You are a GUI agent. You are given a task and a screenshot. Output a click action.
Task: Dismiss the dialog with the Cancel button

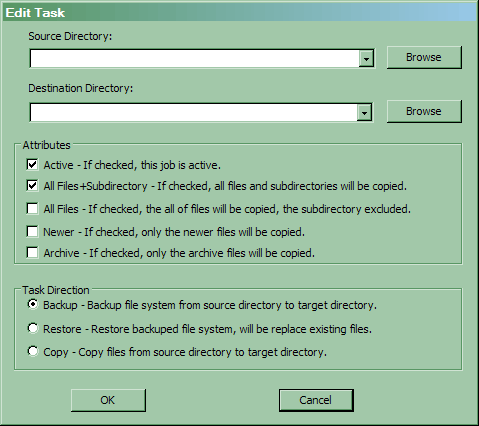pos(316,400)
